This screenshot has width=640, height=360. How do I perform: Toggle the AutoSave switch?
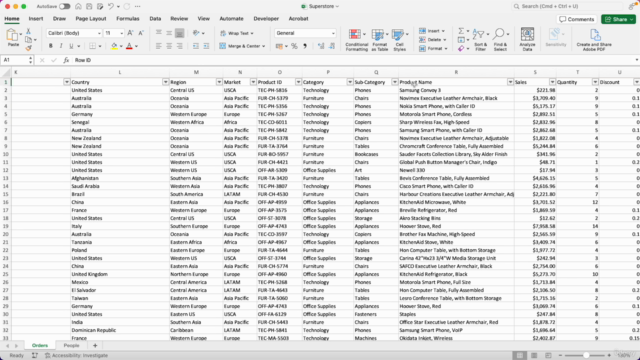pyautogui.click(x=64, y=6)
